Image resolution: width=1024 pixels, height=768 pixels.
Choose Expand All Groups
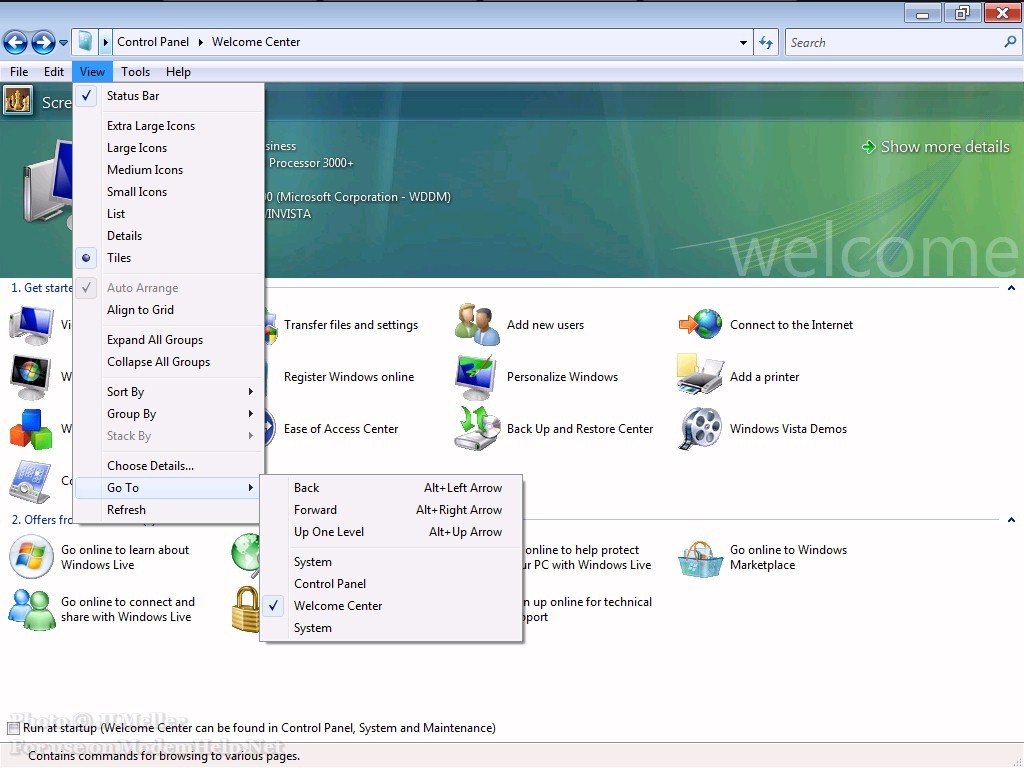pos(170,340)
